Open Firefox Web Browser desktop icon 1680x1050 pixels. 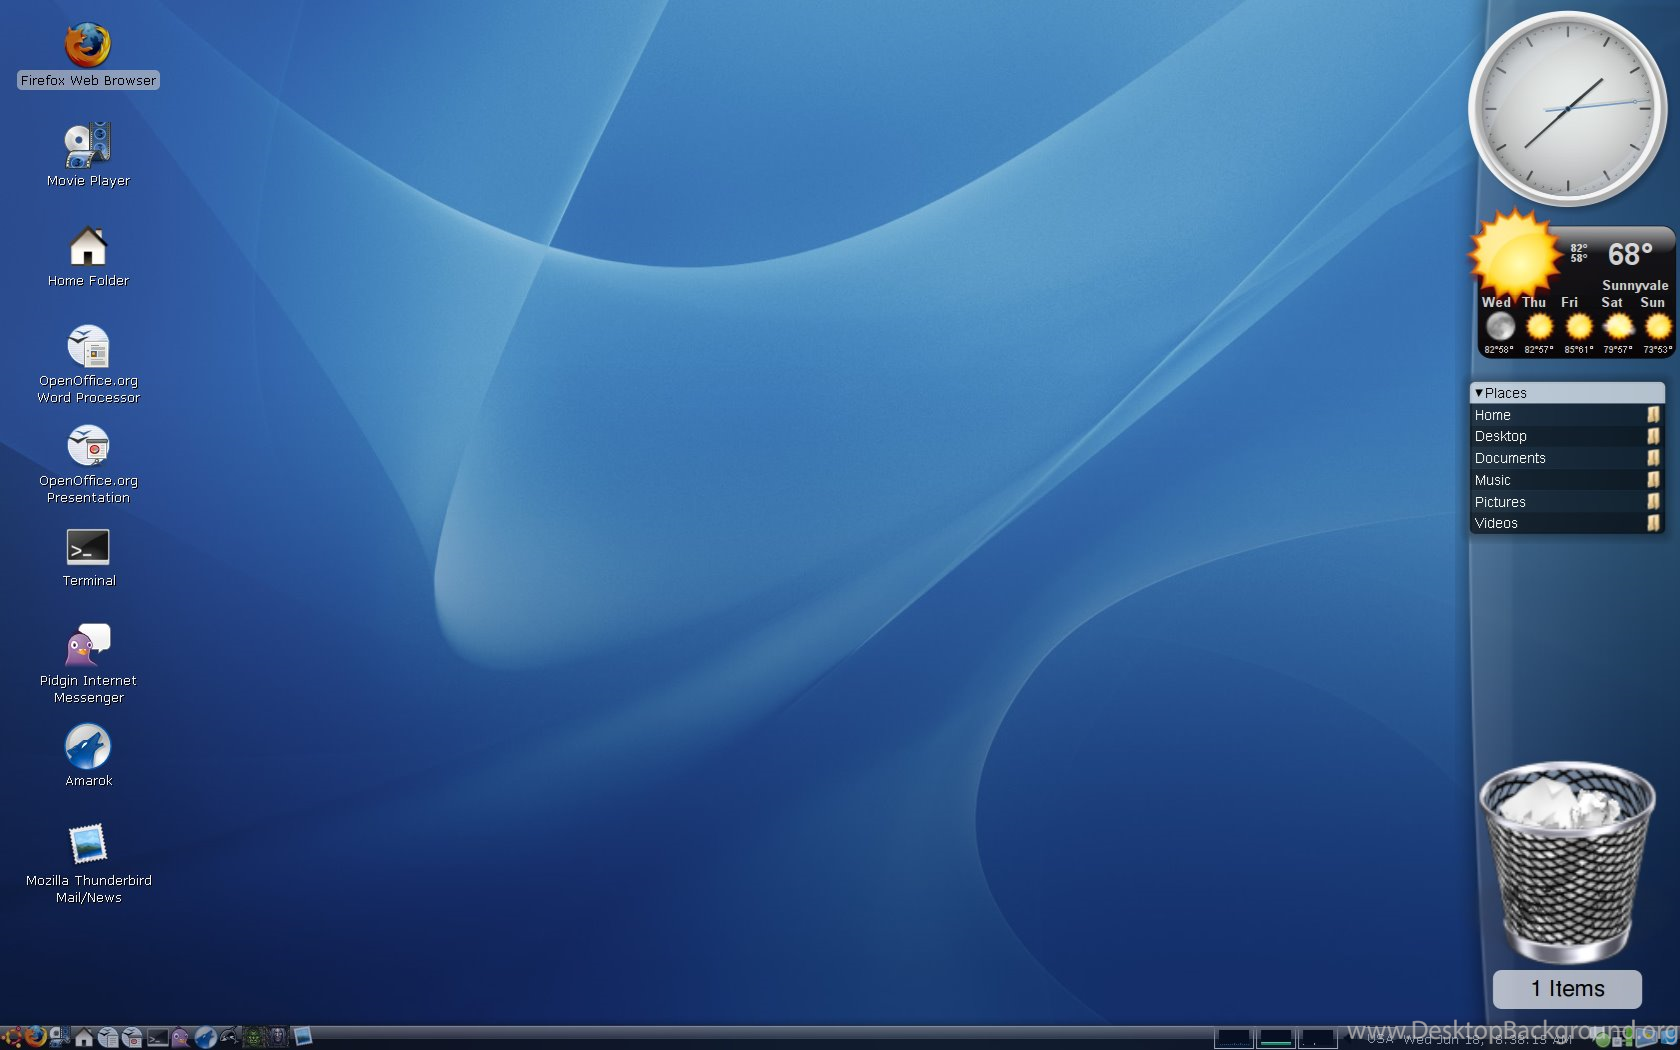pos(88,45)
